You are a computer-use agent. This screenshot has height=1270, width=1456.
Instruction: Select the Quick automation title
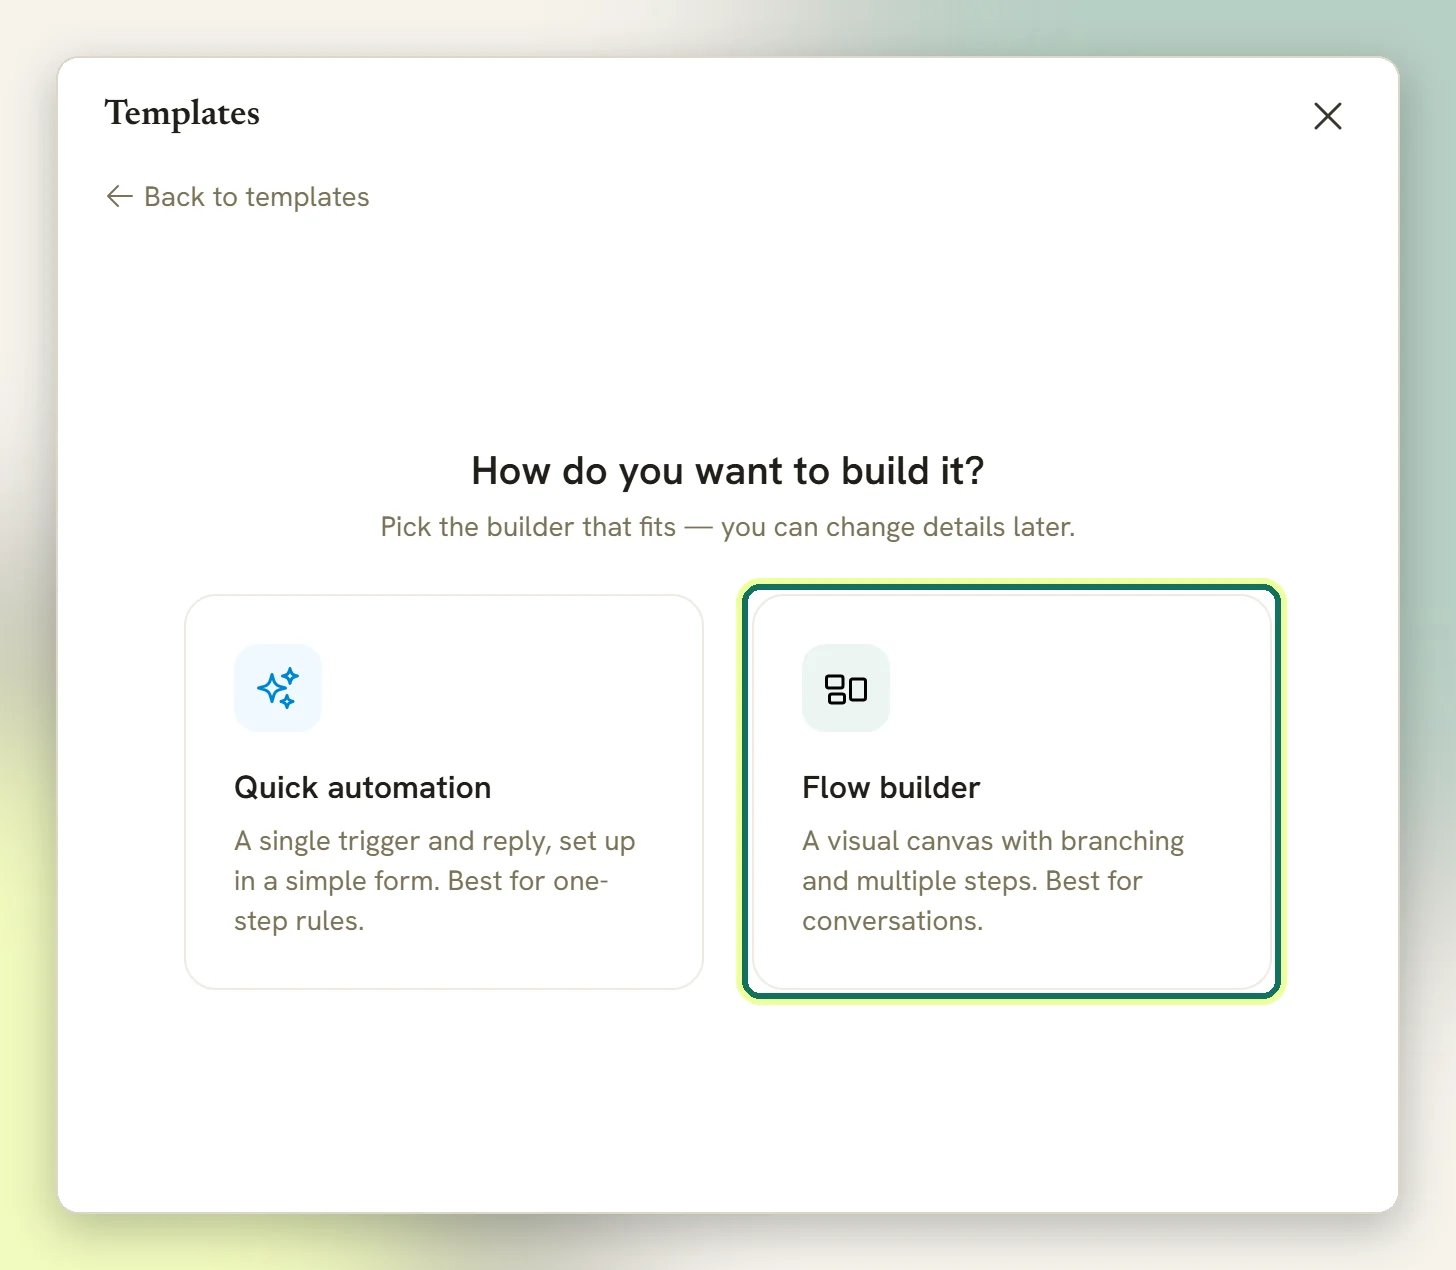(x=362, y=787)
